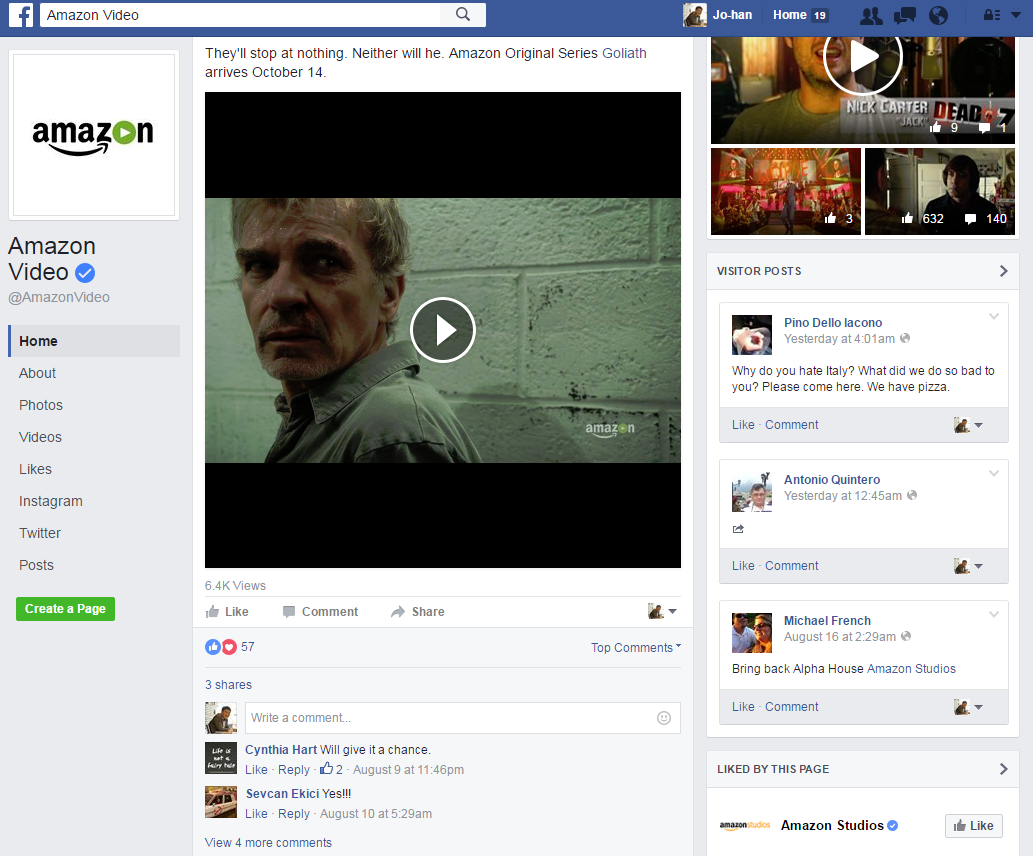The image size is (1033, 856).
Task: Open the Likes section
Action: [x=36, y=469]
